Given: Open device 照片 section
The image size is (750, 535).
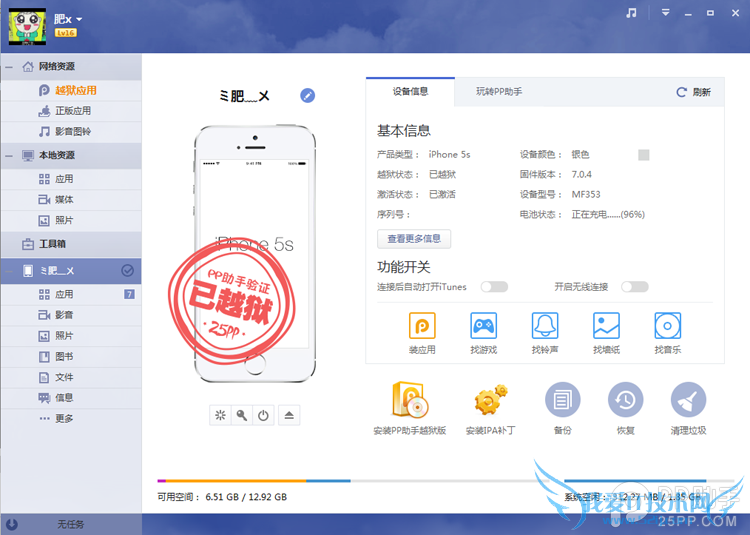Looking at the screenshot, I should click(x=71, y=336).
